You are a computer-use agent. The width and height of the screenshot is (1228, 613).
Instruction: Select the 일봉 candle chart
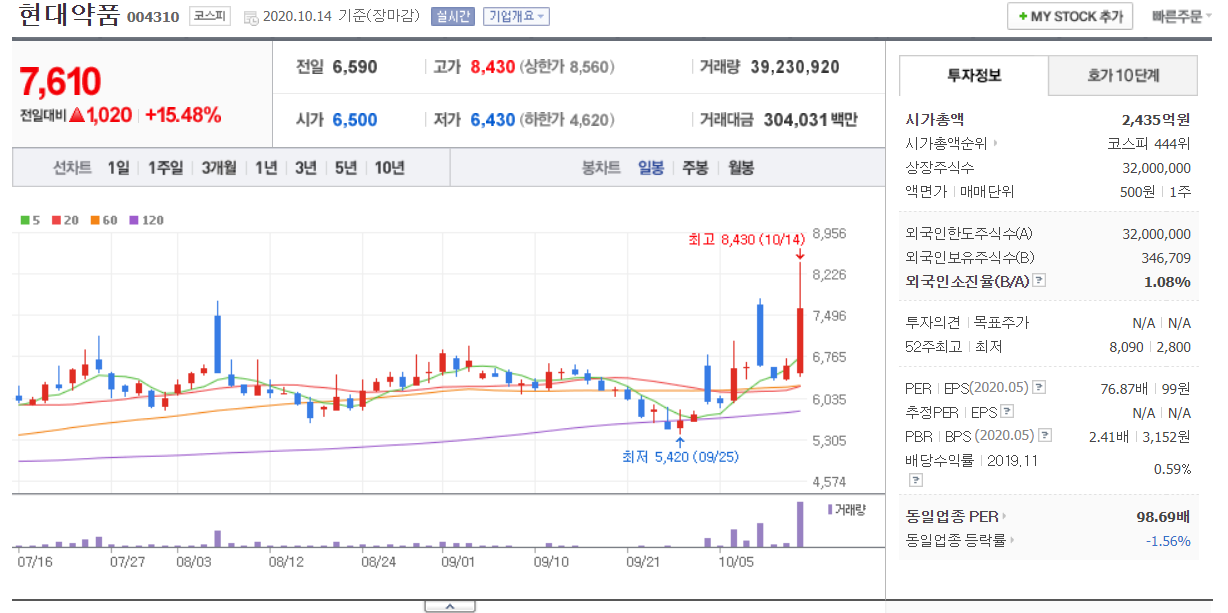(x=651, y=168)
